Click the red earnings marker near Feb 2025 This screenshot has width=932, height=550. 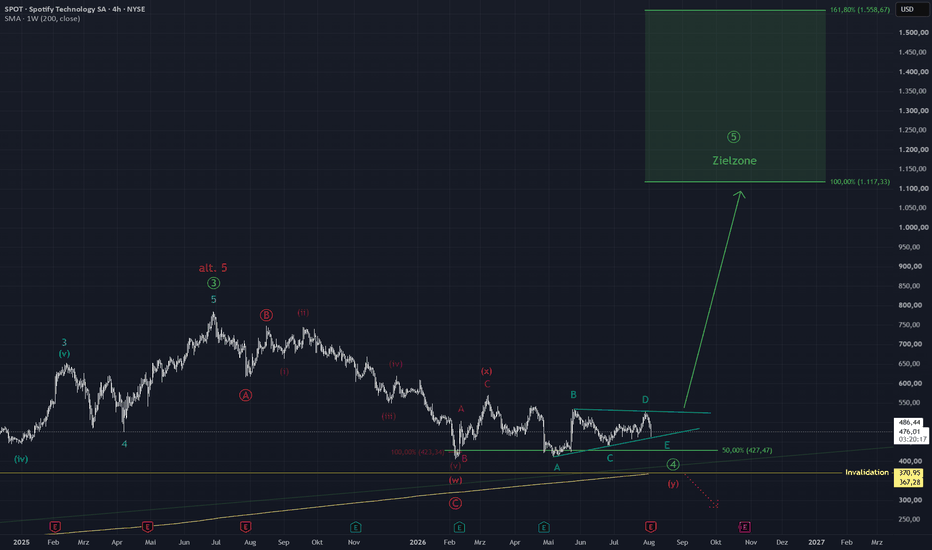(x=55, y=527)
